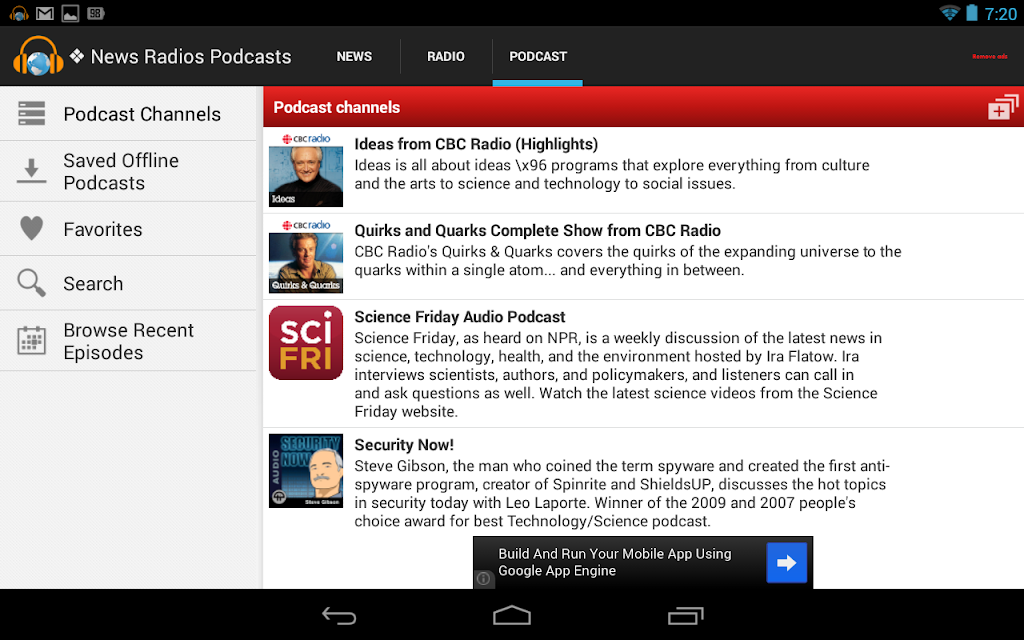
Task: Tap the add podcast channel icon
Action: coord(1002,107)
